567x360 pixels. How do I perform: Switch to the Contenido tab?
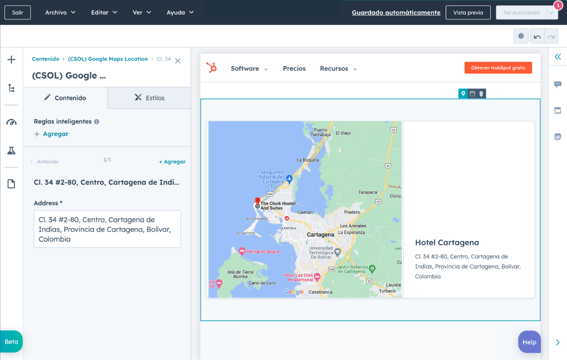(65, 98)
